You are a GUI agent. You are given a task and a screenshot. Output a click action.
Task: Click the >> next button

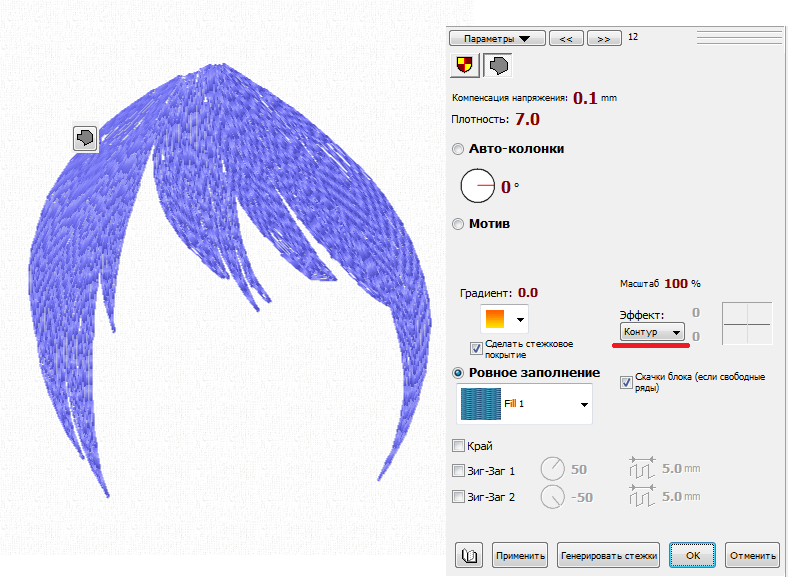coord(604,38)
